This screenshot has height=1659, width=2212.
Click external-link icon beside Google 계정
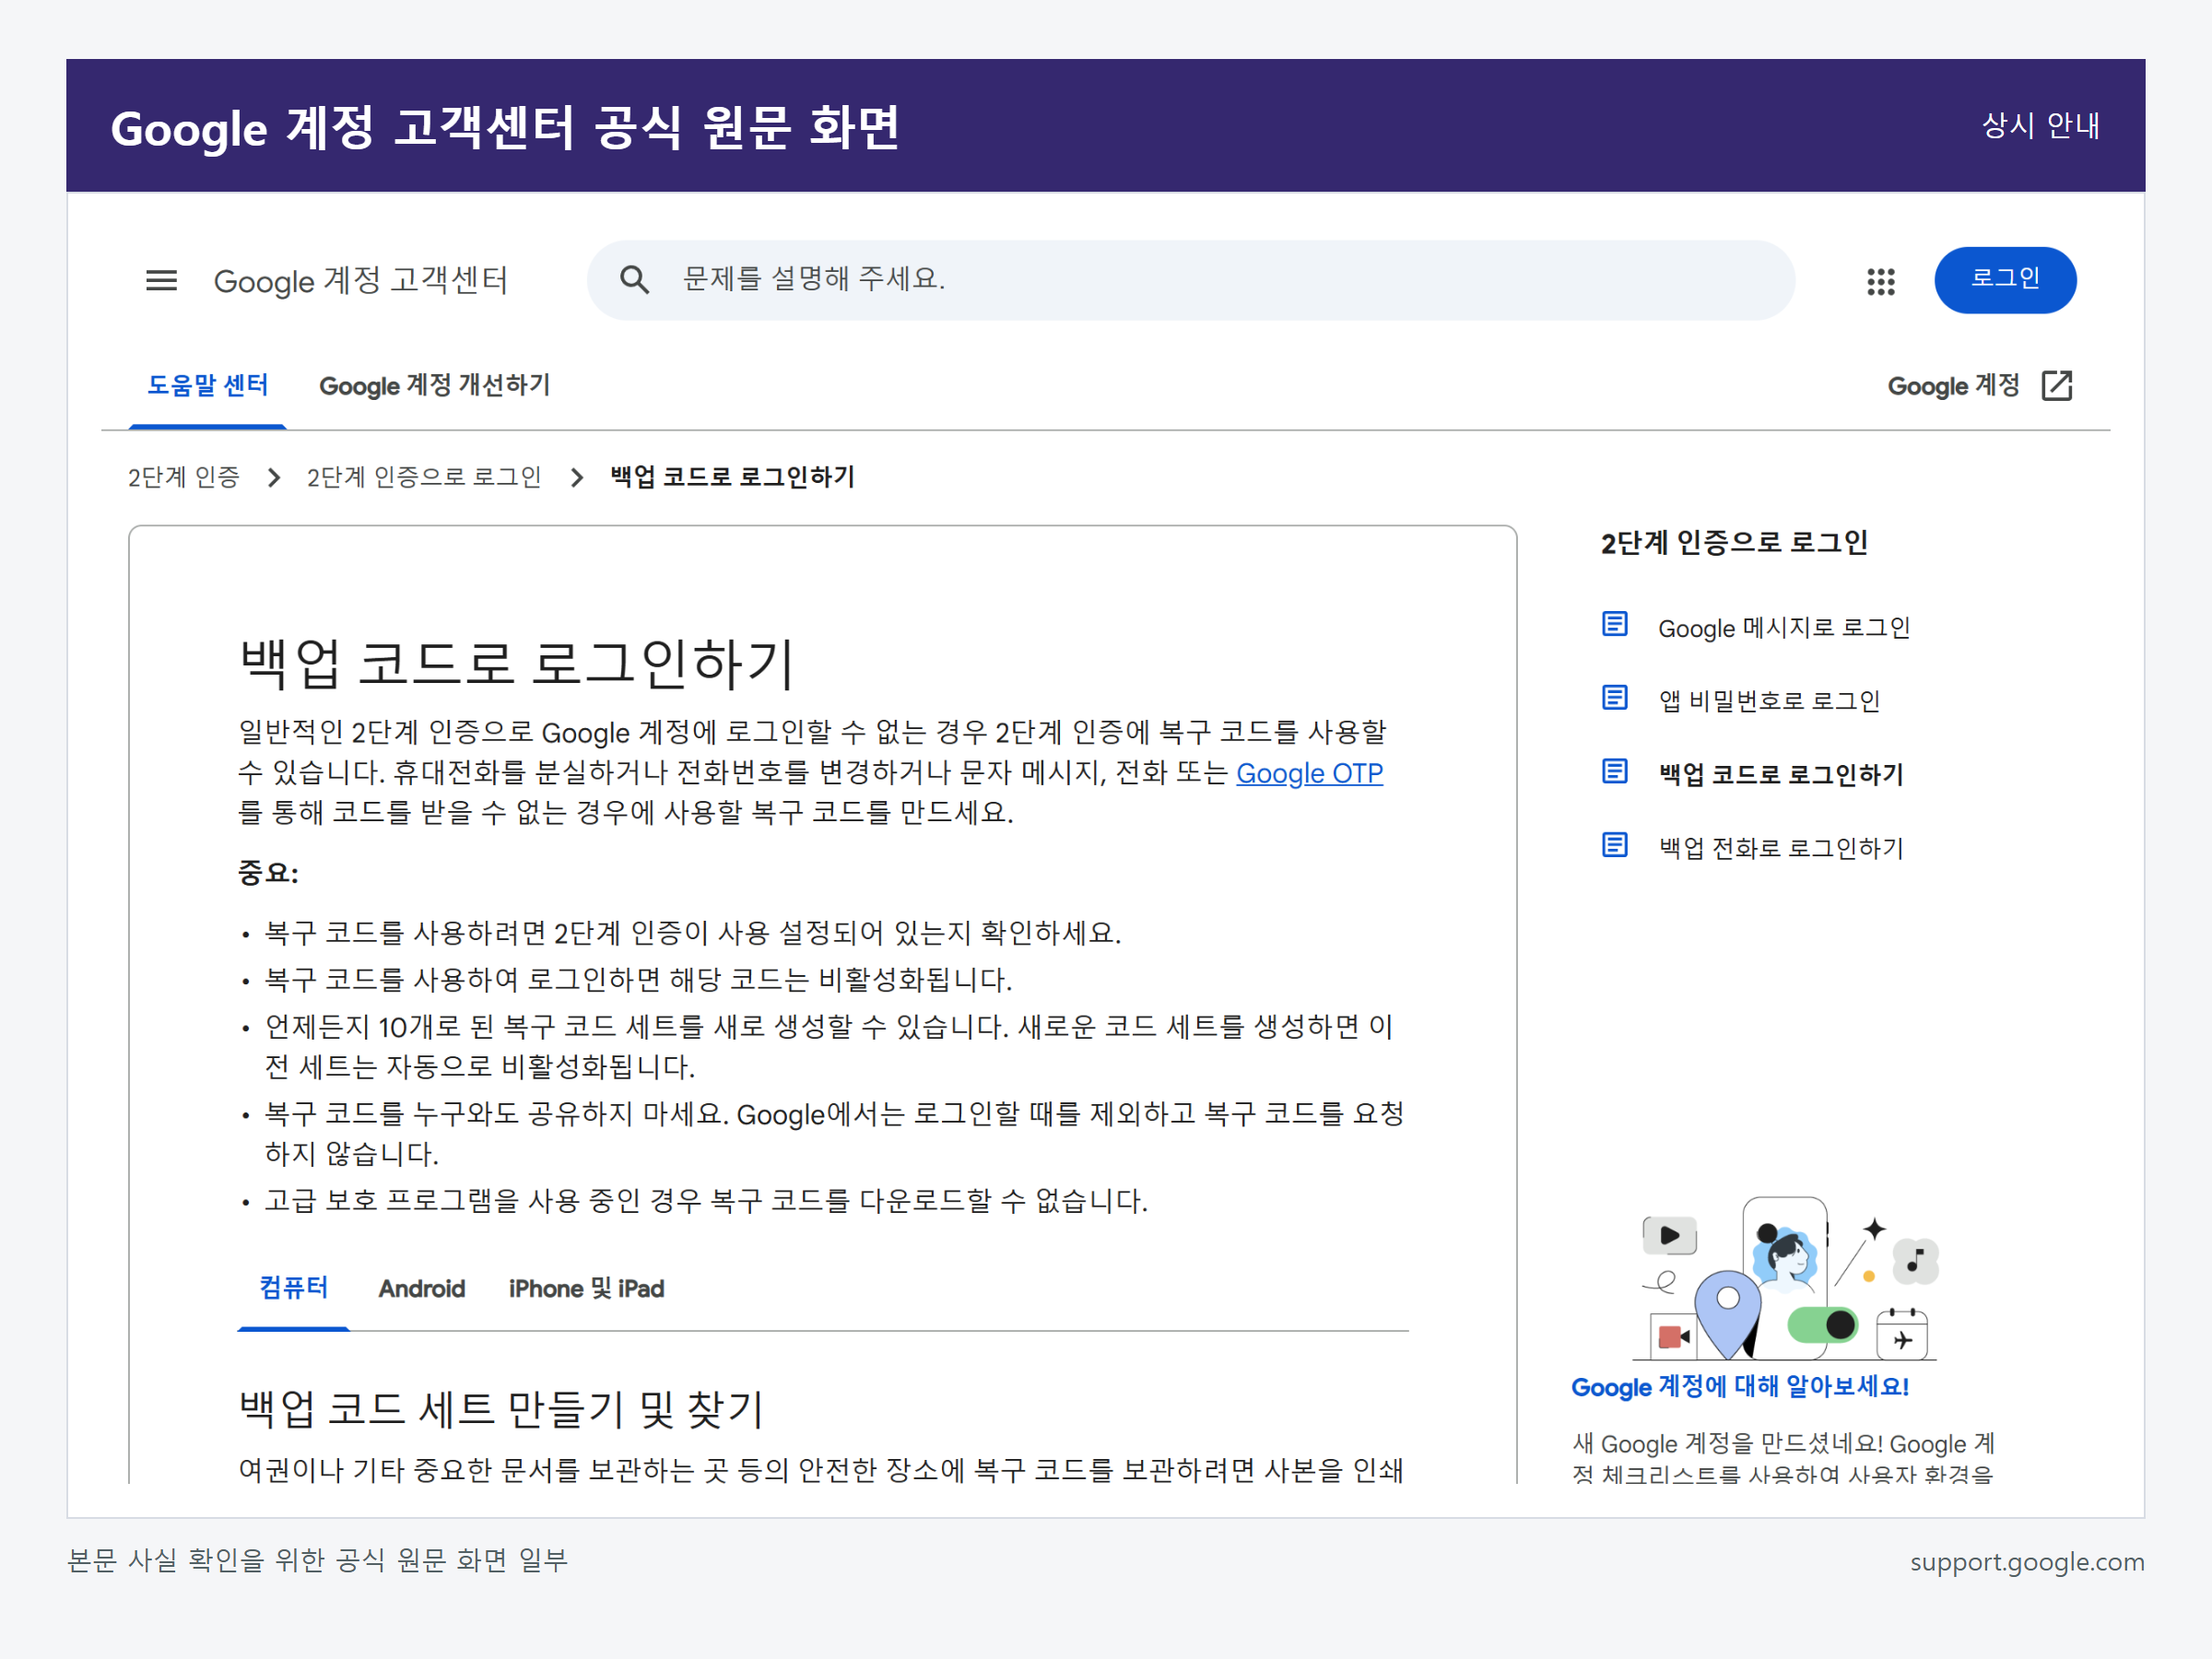[x=2057, y=385]
